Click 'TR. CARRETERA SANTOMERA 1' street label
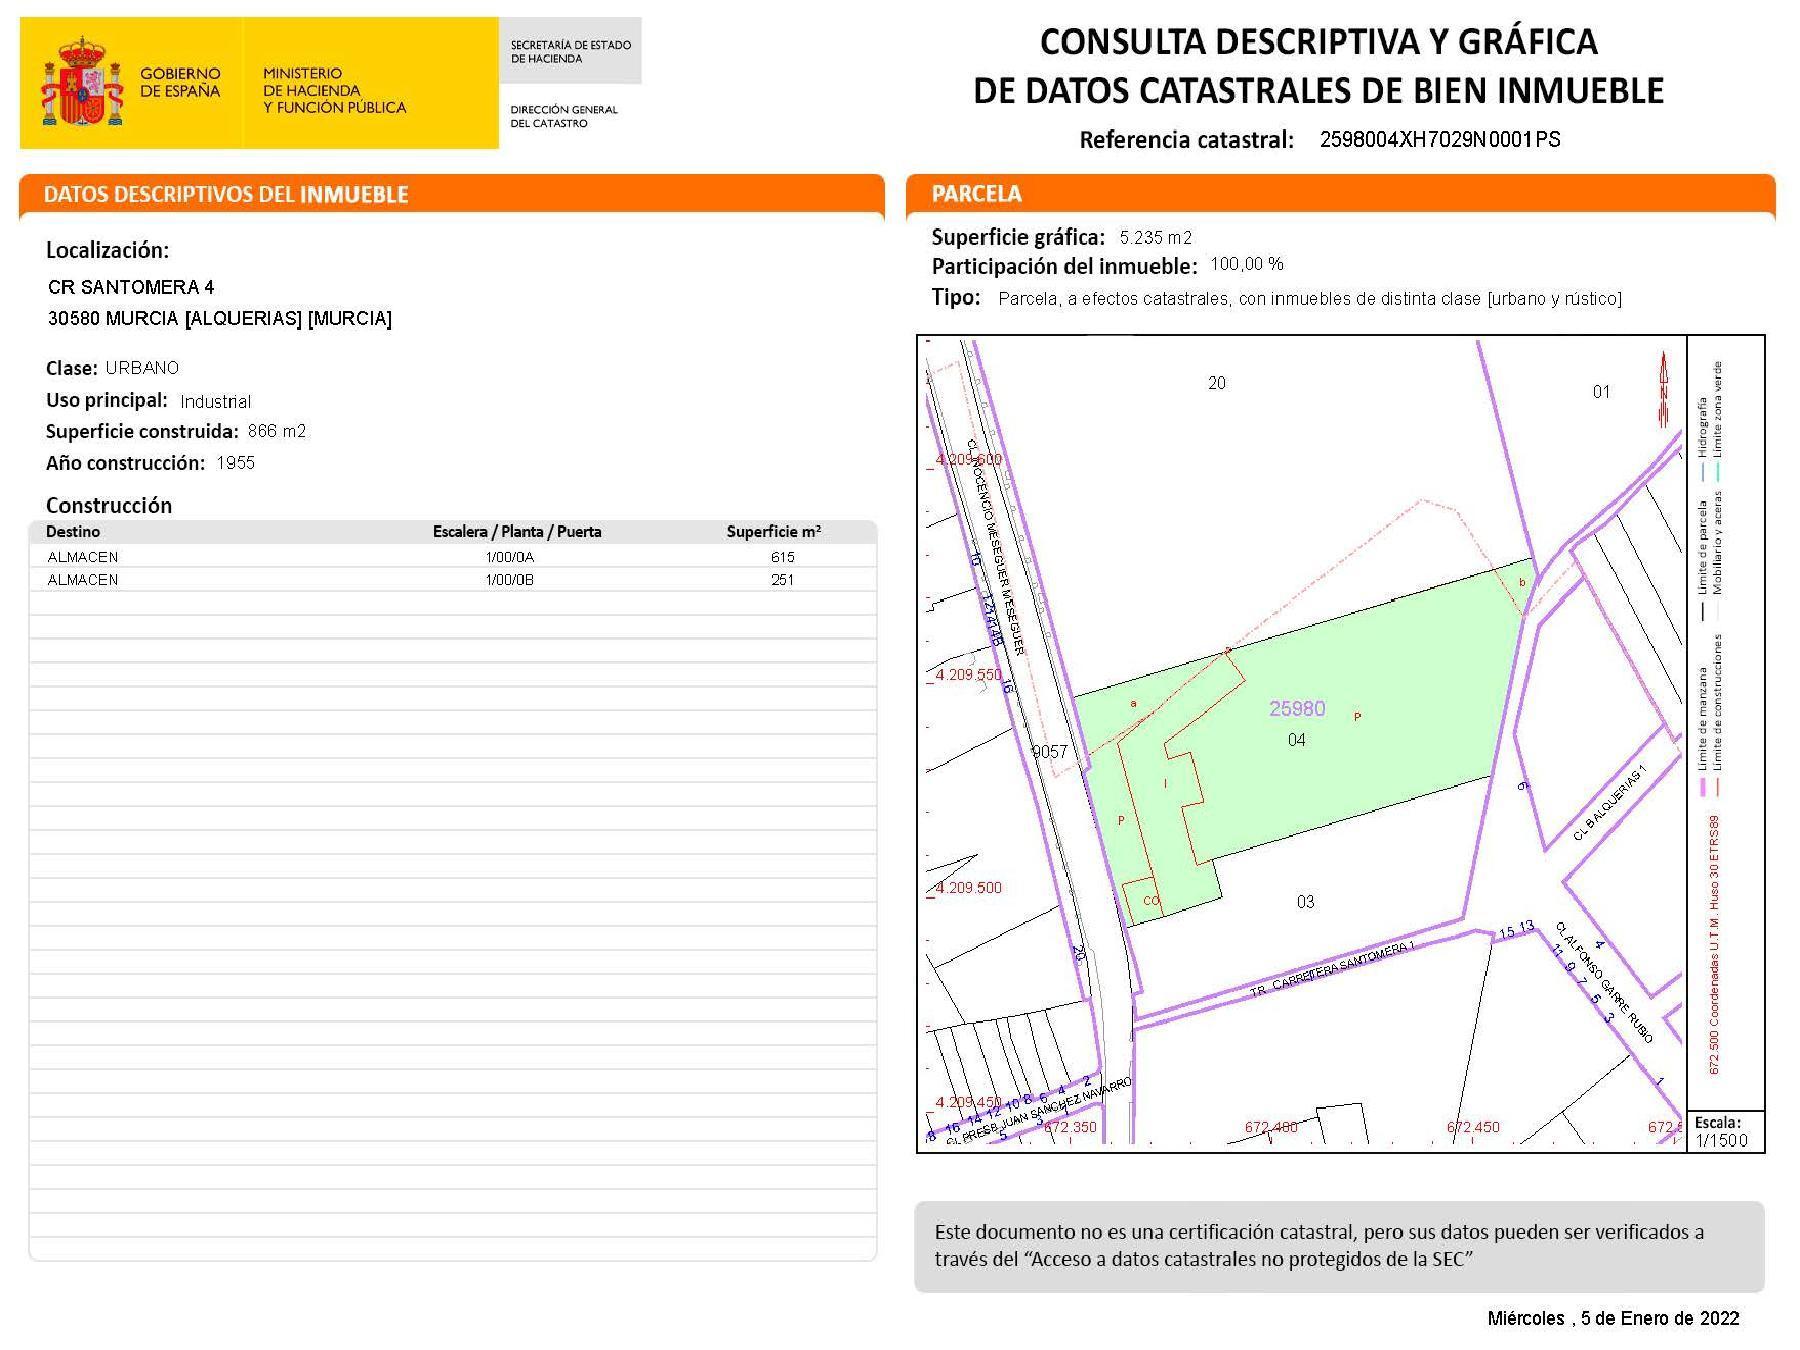Viewport: 1800px width, 1350px height. (1333, 970)
